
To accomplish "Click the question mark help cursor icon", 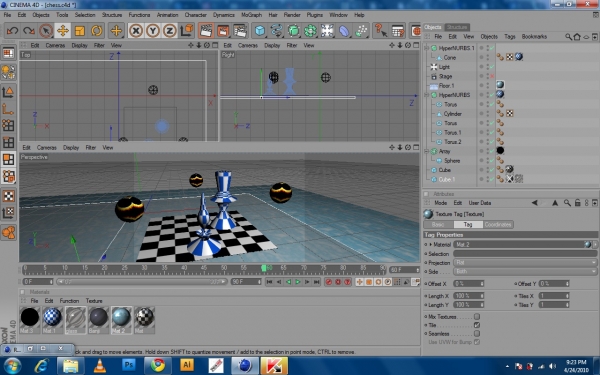I will tap(380, 31).
